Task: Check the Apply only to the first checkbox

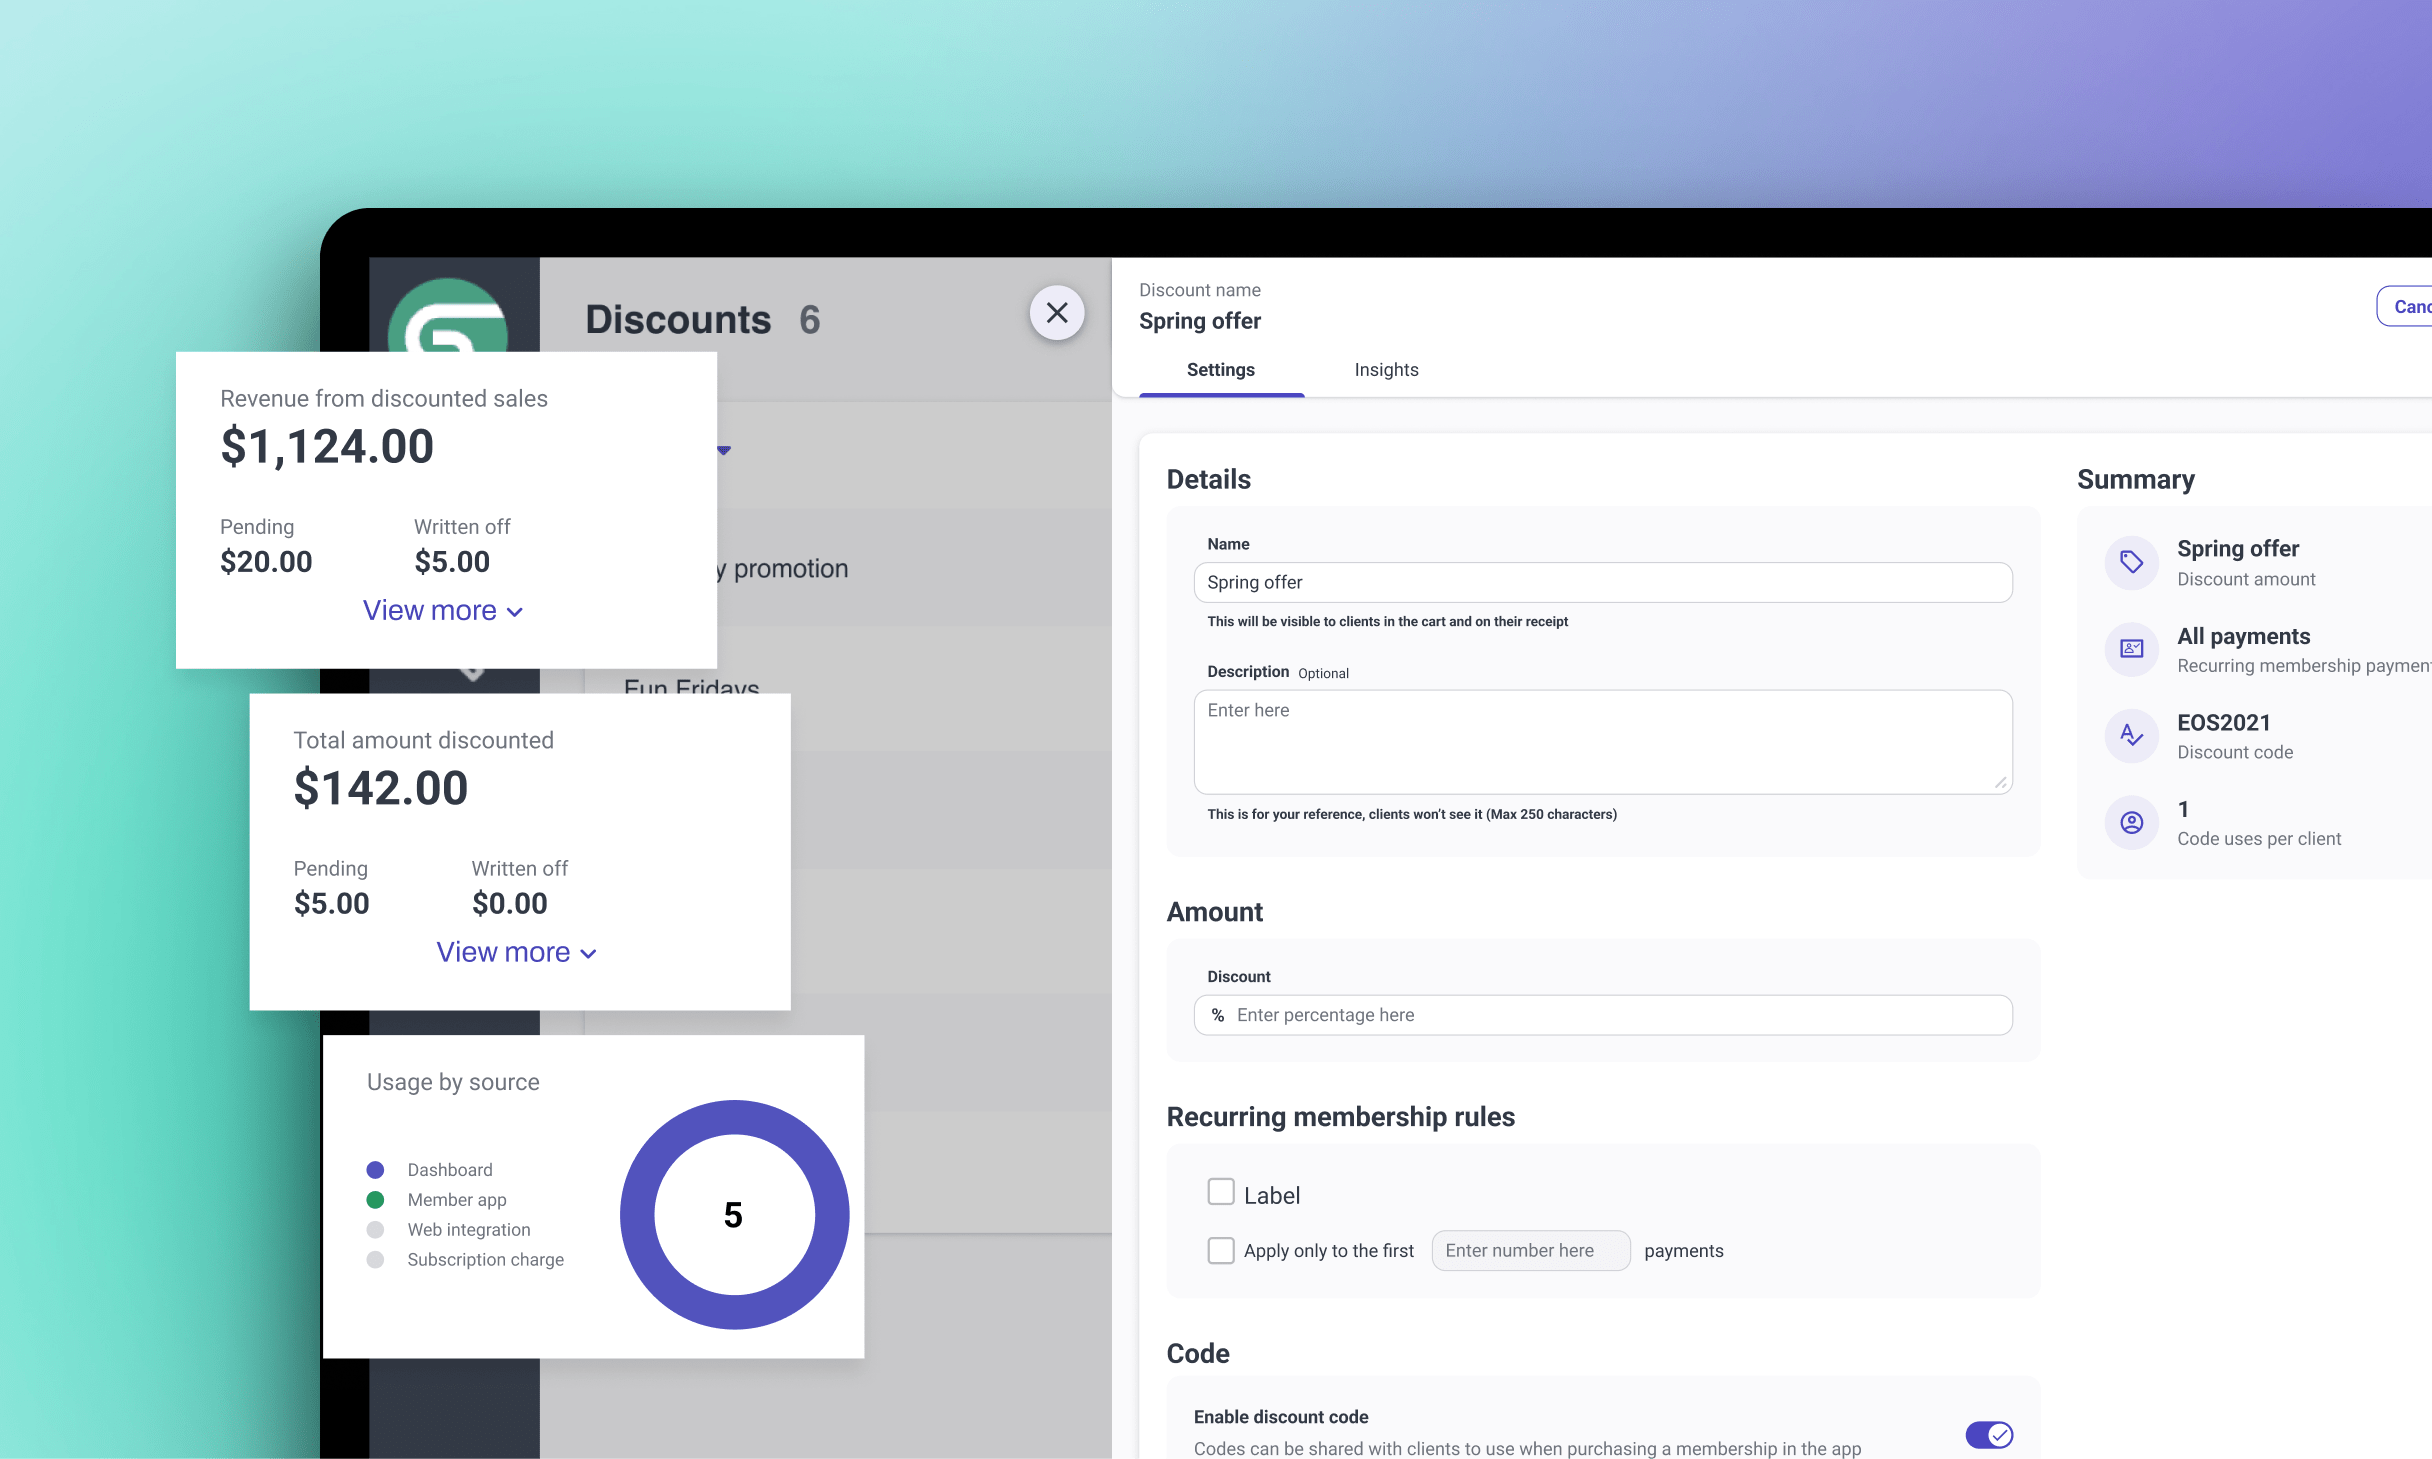Action: [1220, 1251]
